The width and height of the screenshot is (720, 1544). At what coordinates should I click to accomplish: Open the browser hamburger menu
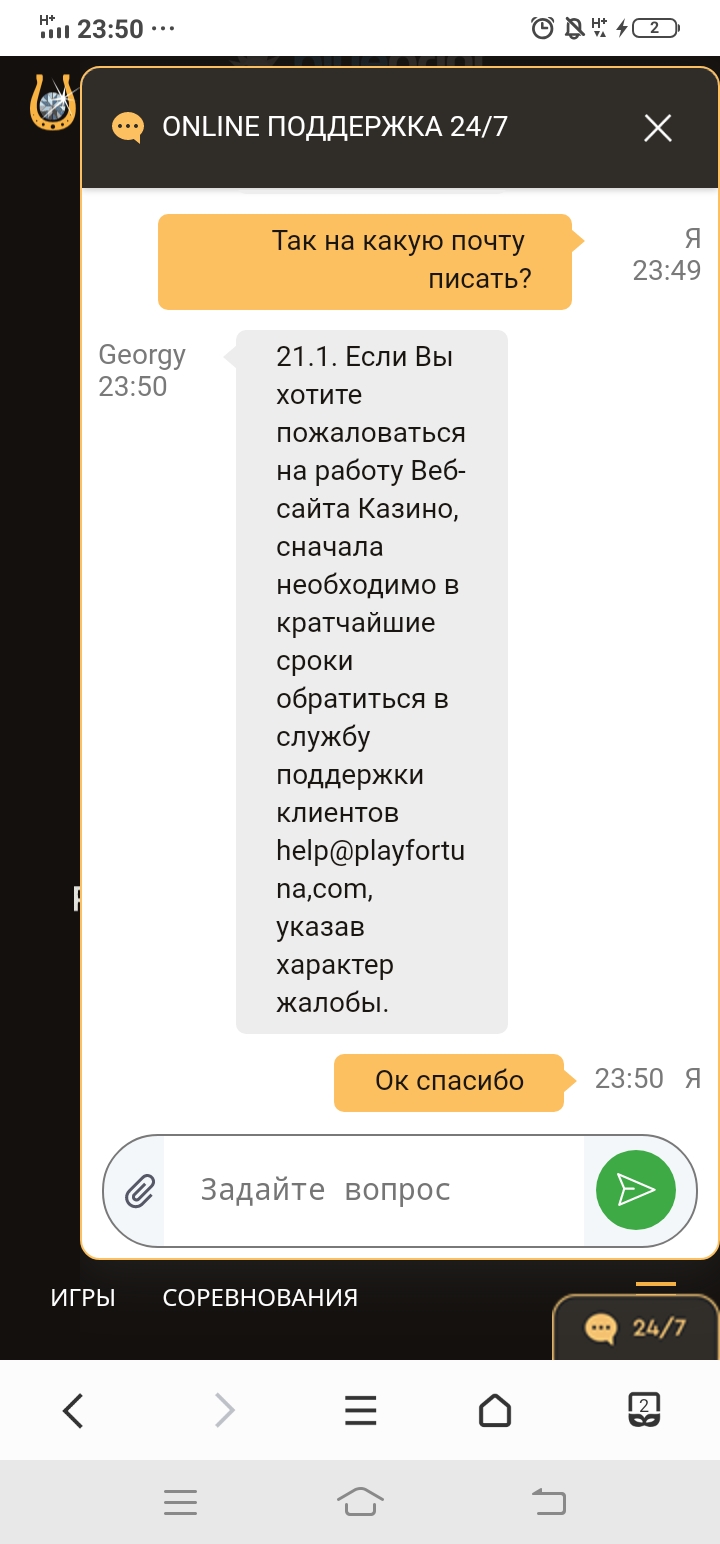point(360,1411)
